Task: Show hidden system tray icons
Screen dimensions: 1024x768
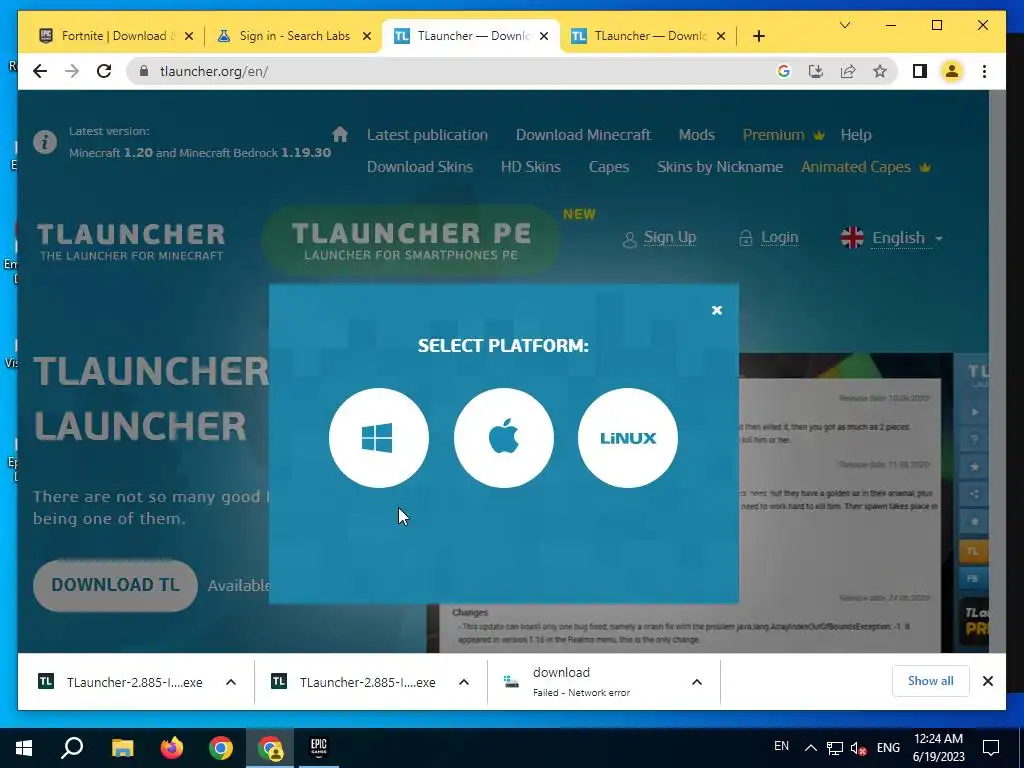Action: click(x=810, y=748)
